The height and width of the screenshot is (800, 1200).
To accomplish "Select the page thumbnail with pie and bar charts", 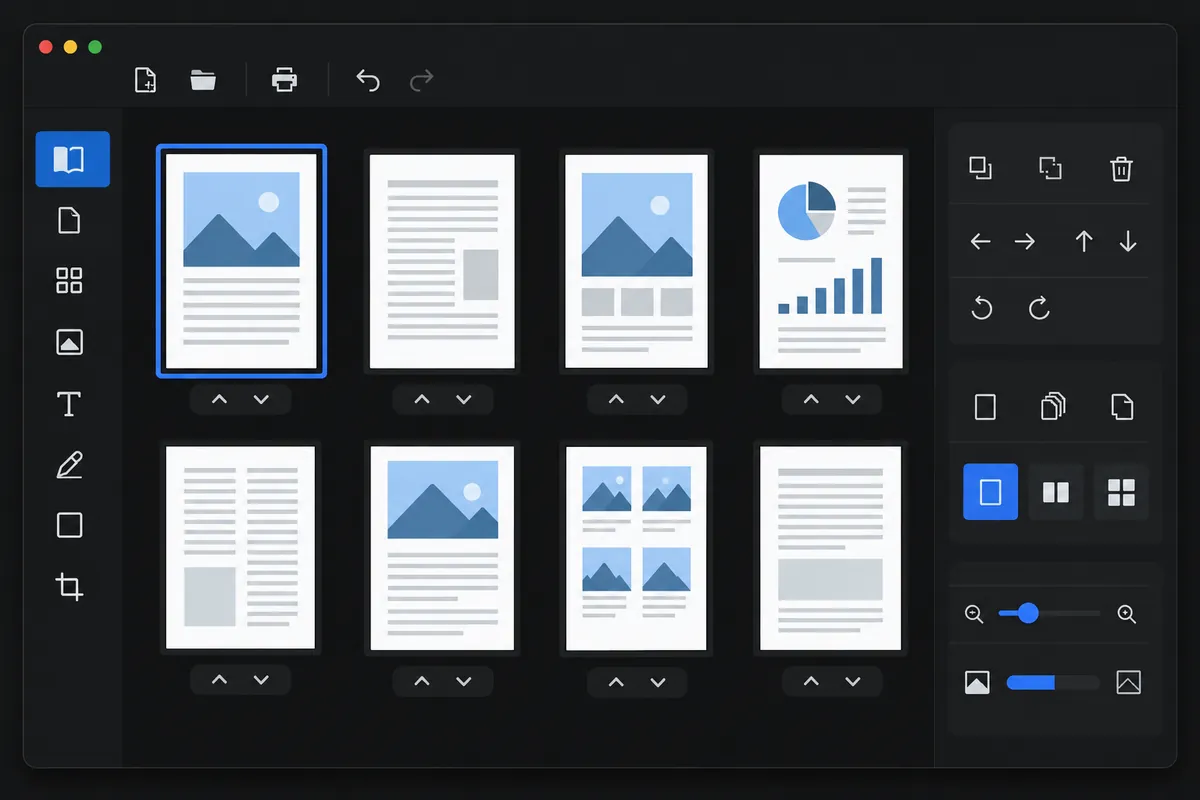I will (831, 262).
